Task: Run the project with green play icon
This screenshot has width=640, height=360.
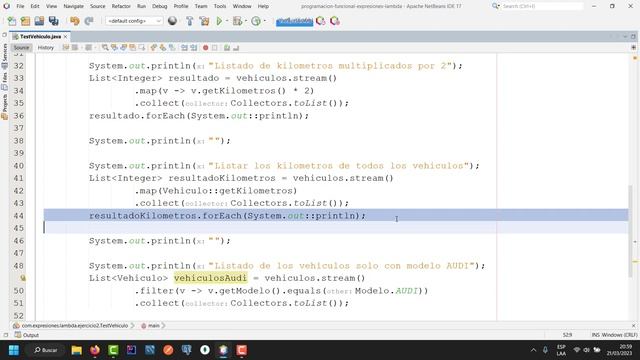Action: pos(219,21)
